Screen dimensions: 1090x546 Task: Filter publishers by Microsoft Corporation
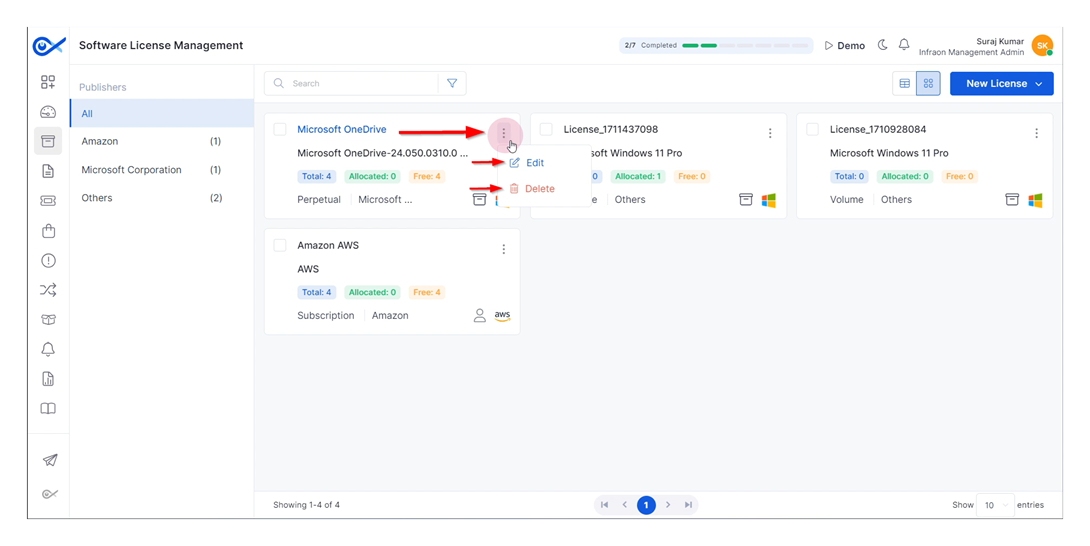coord(131,170)
